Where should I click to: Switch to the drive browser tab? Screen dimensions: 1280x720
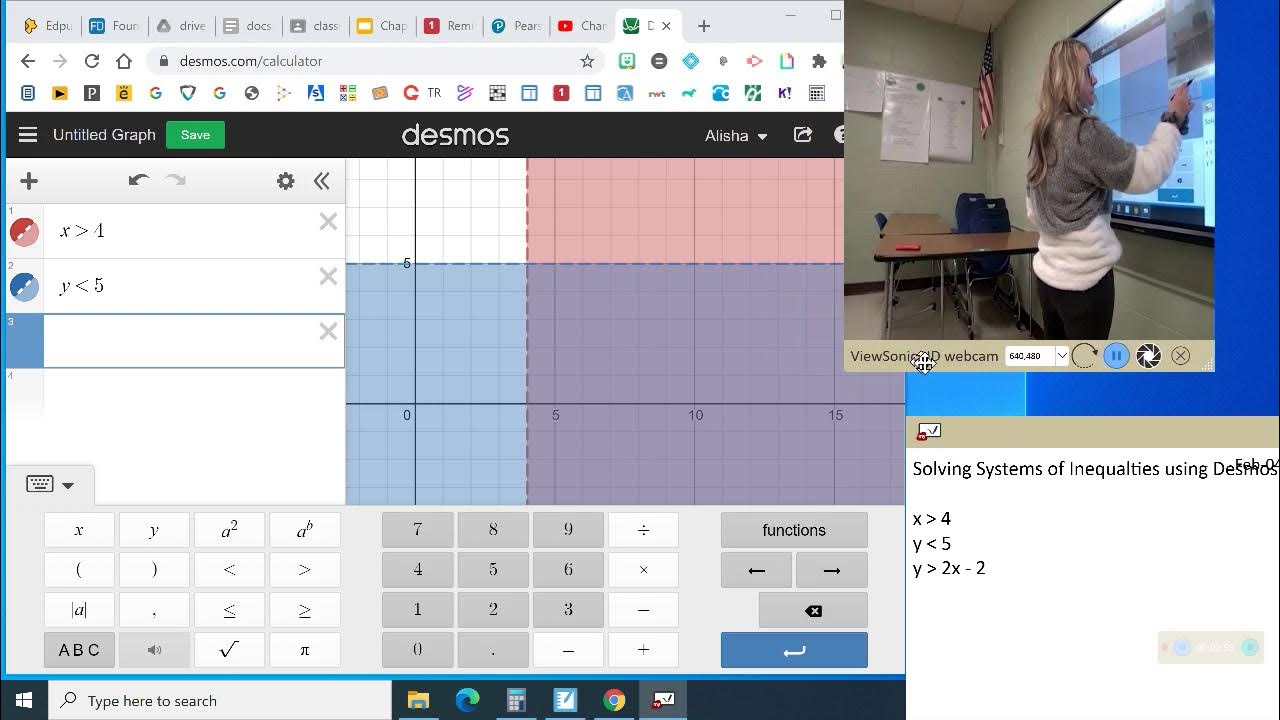click(x=181, y=26)
